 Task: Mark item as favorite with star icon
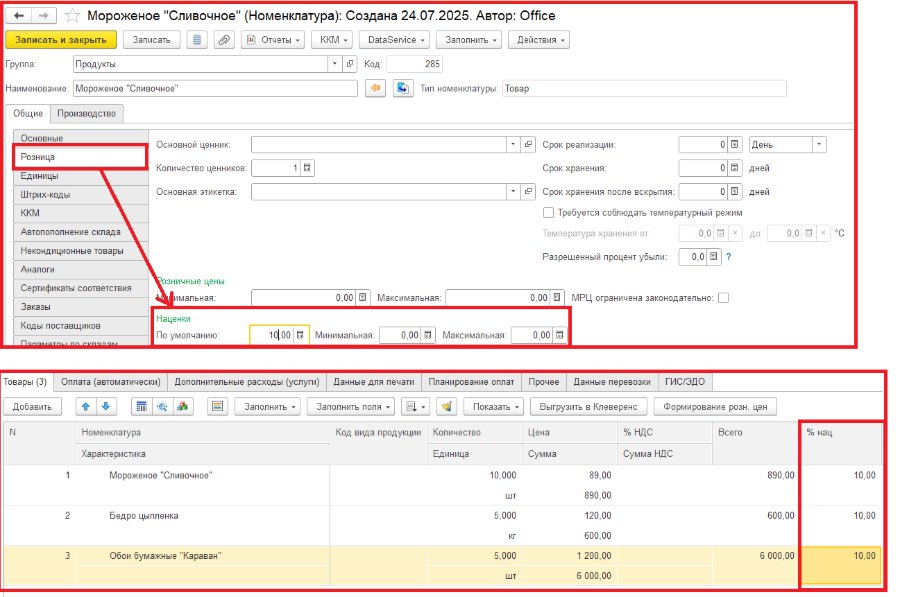(72, 15)
